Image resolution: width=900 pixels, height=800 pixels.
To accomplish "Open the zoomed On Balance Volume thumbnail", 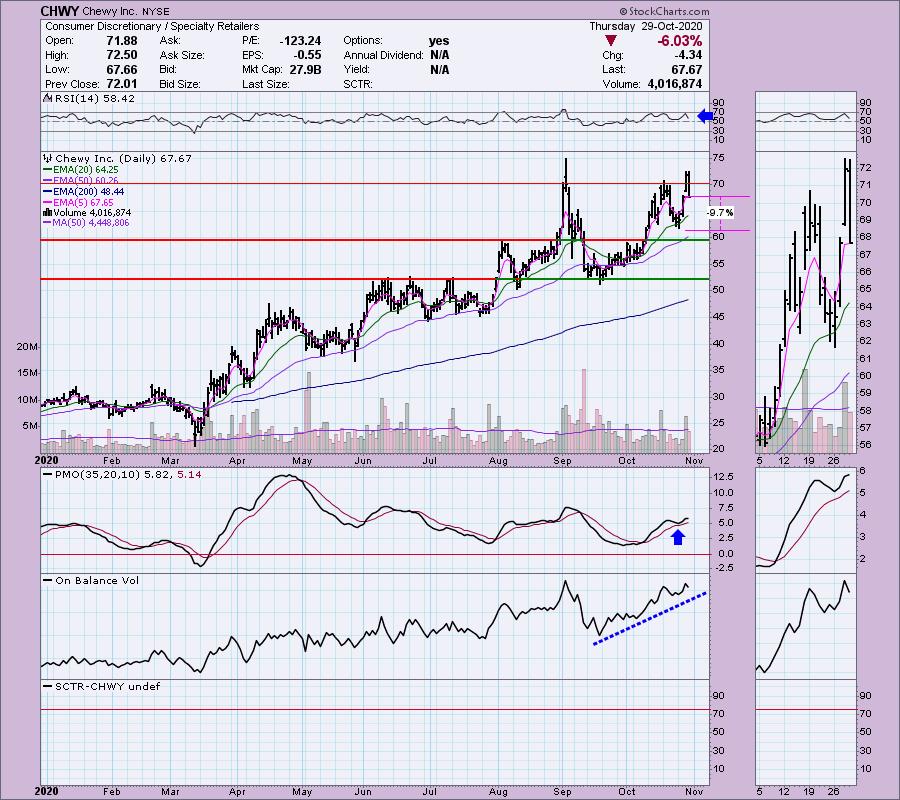I will pos(806,626).
